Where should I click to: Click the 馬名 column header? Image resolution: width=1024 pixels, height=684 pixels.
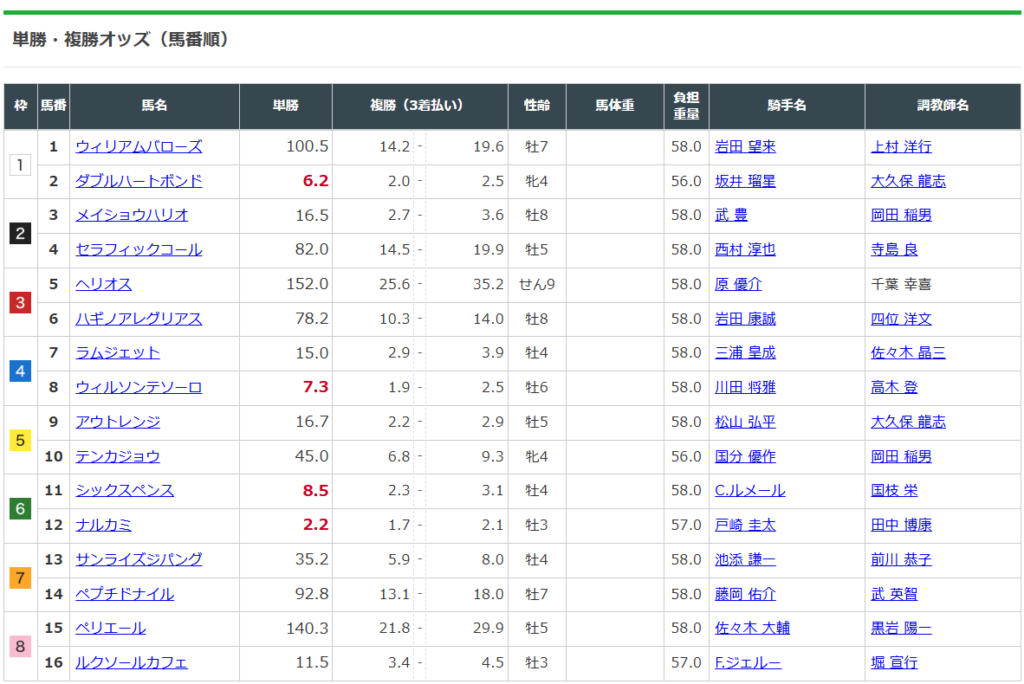tap(154, 106)
